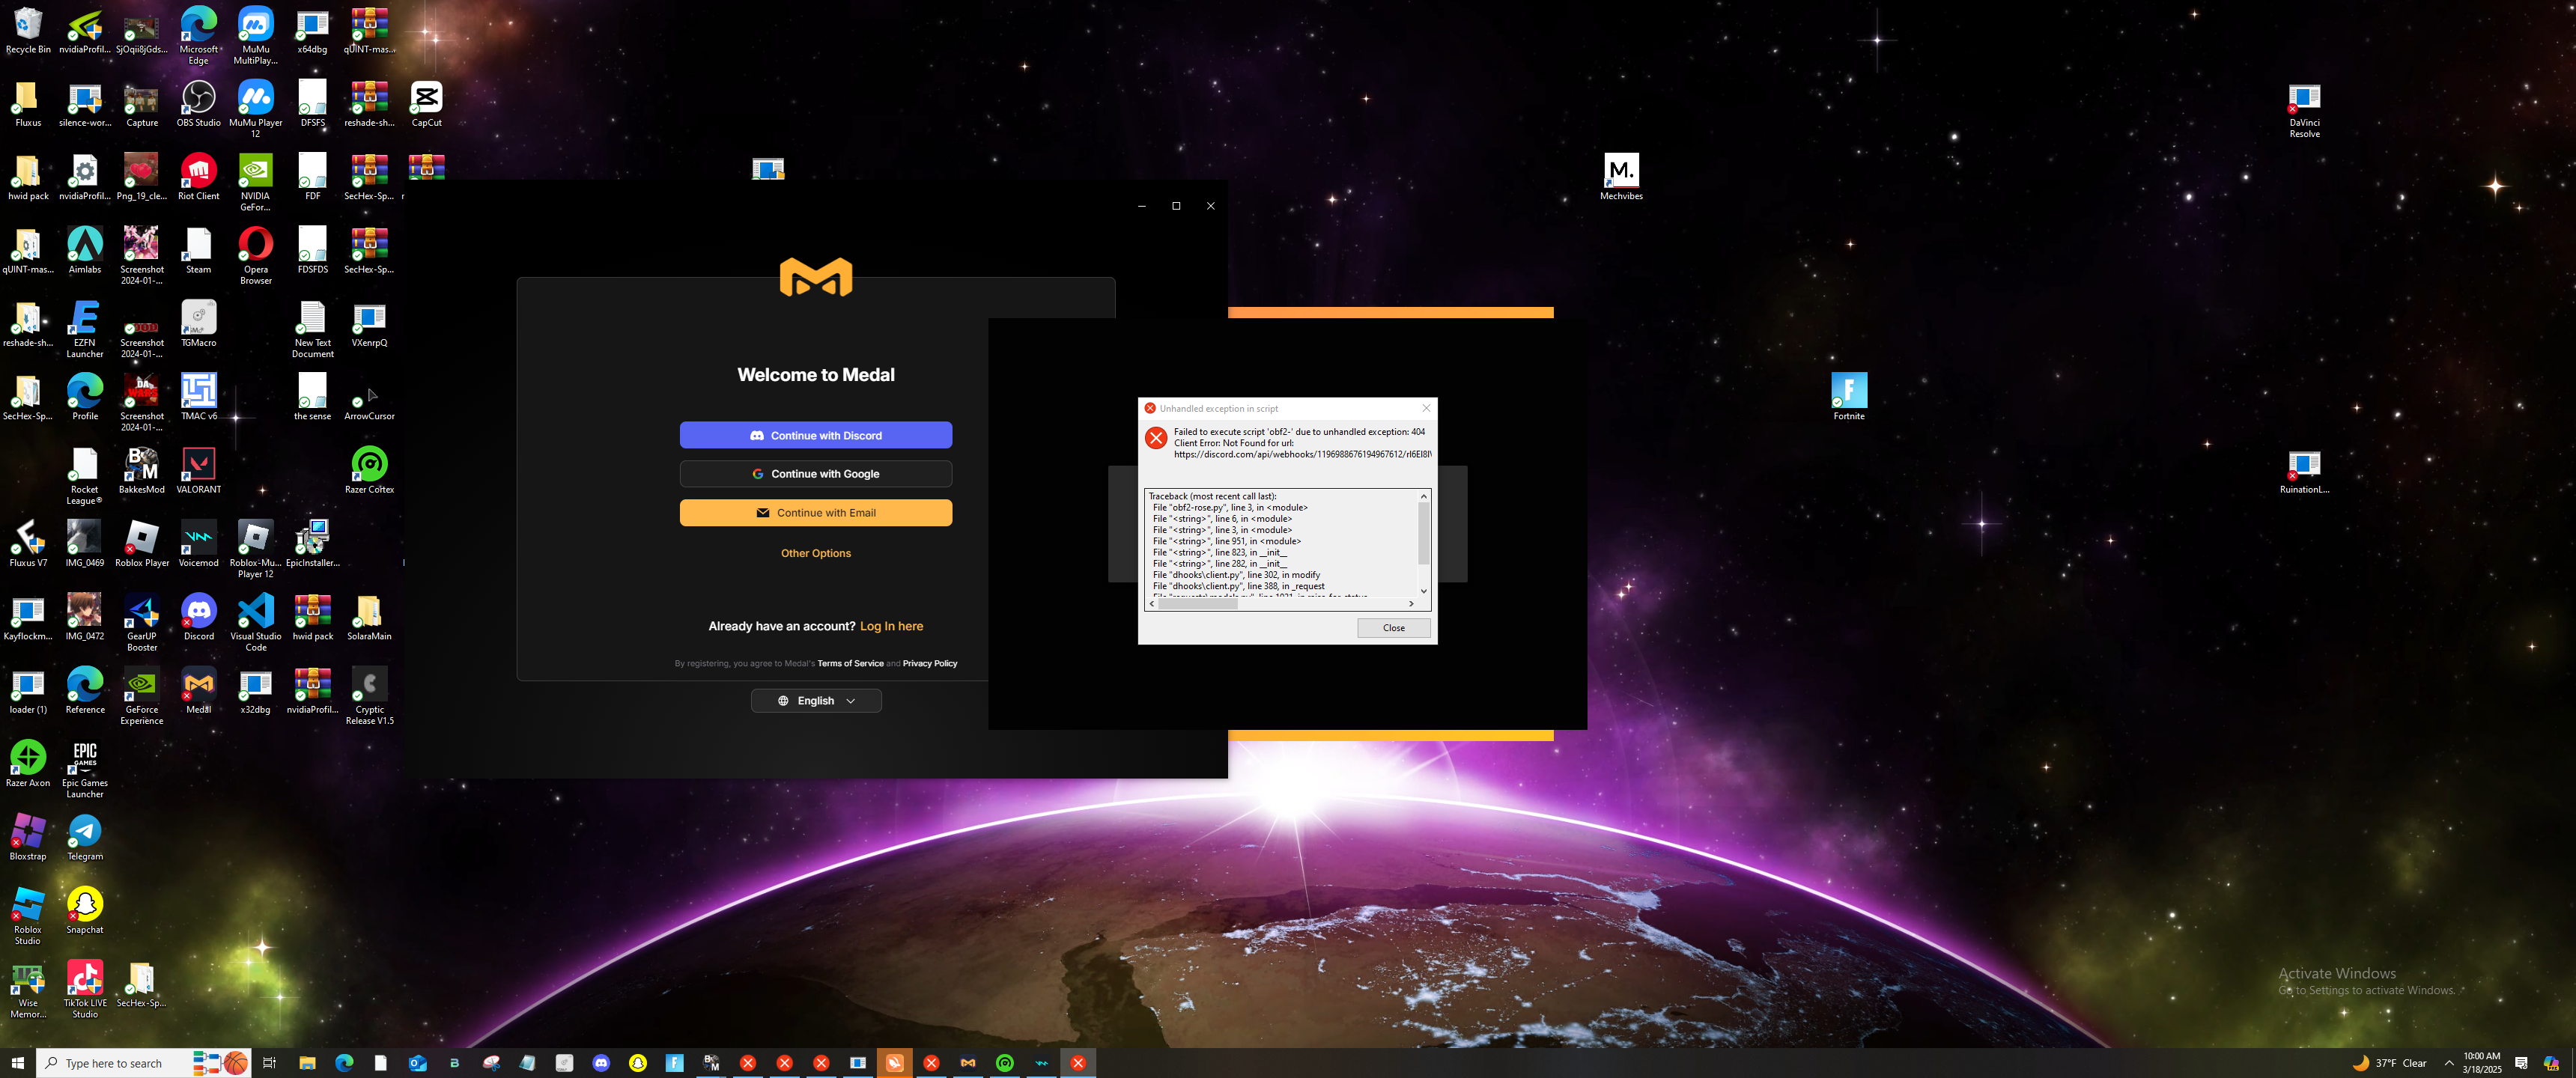The width and height of the screenshot is (2576, 1078).
Task: Launch OBS Studio desktop shortcut
Action: click(198, 98)
